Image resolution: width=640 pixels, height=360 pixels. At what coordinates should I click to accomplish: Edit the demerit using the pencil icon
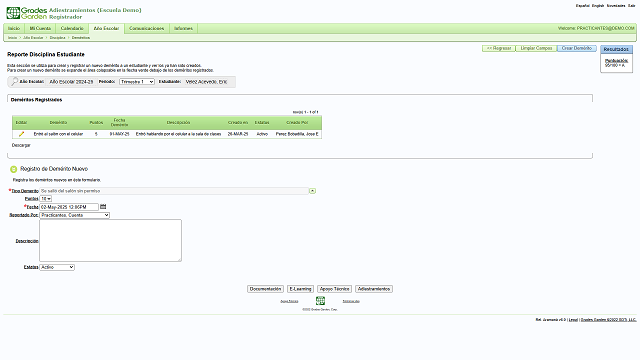[21, 134]
